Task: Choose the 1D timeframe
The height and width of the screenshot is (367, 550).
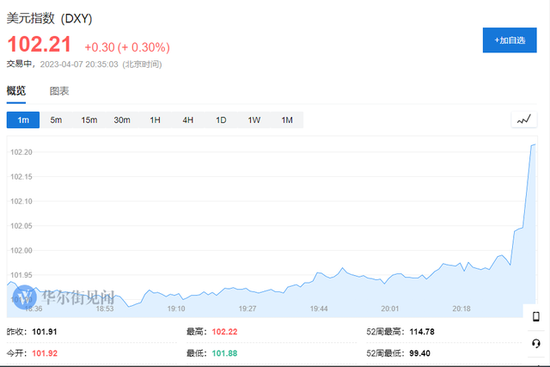Action: click(x=221, y=120)
